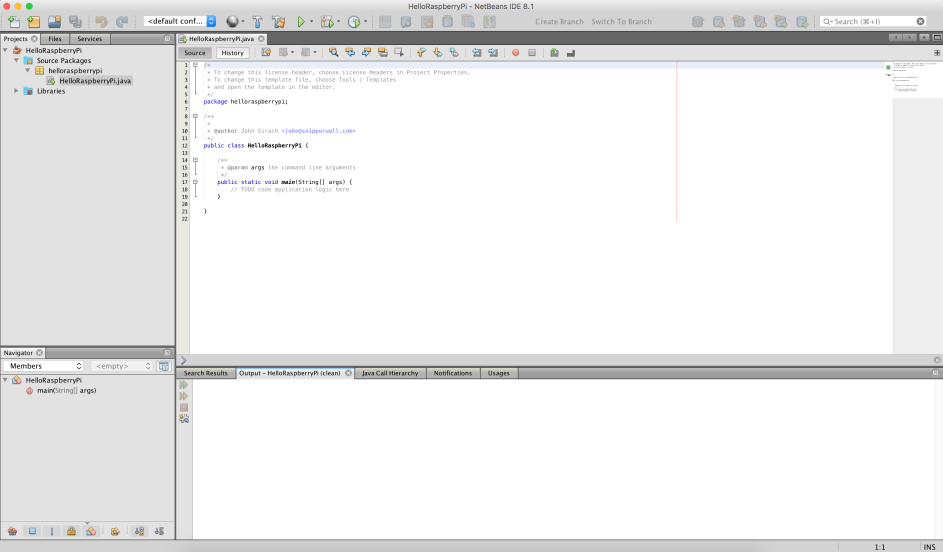Select the HelloRaspberryPi.java editor tab

(221, 38)
